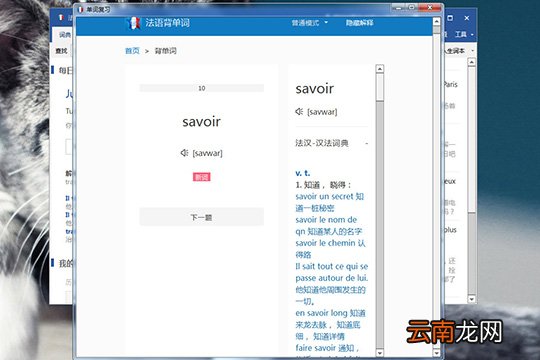Click example text 'savoir un secret'
540x360 pixels.
point(324,196)
